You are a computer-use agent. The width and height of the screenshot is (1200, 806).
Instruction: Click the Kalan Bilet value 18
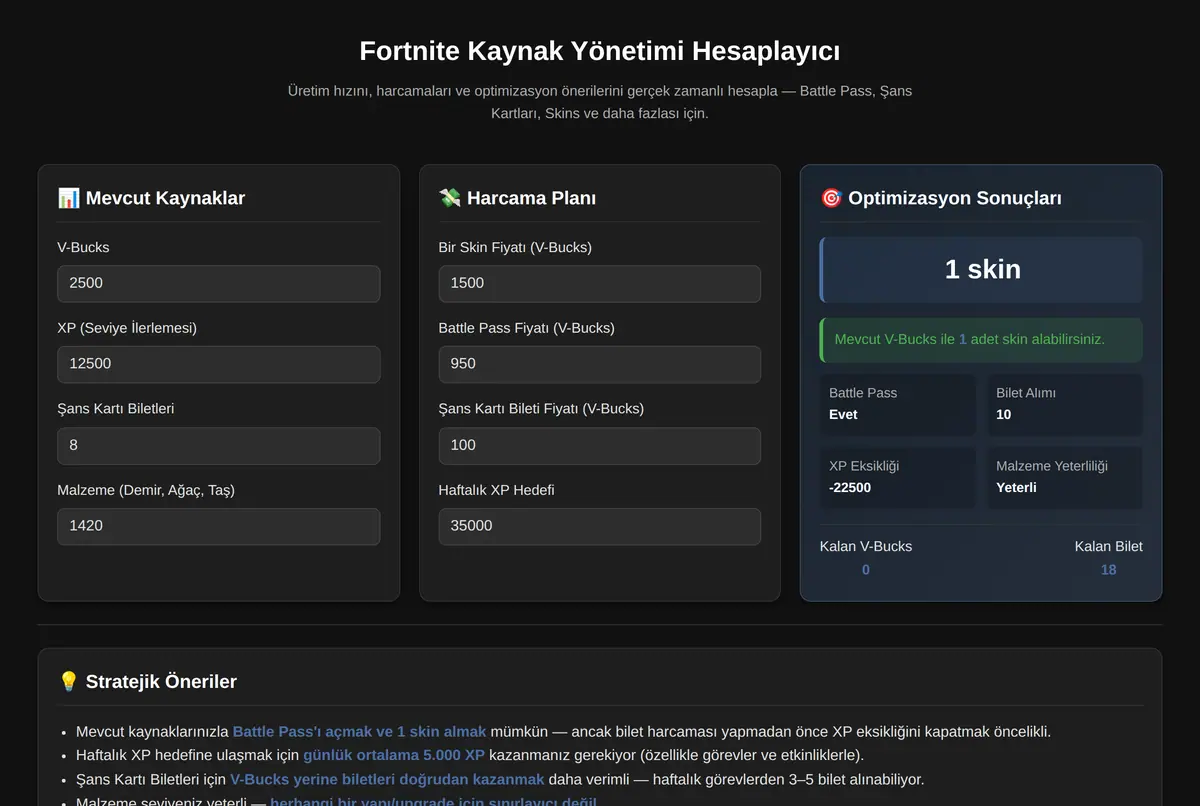pyautogui.click(x=1109, y=570)
